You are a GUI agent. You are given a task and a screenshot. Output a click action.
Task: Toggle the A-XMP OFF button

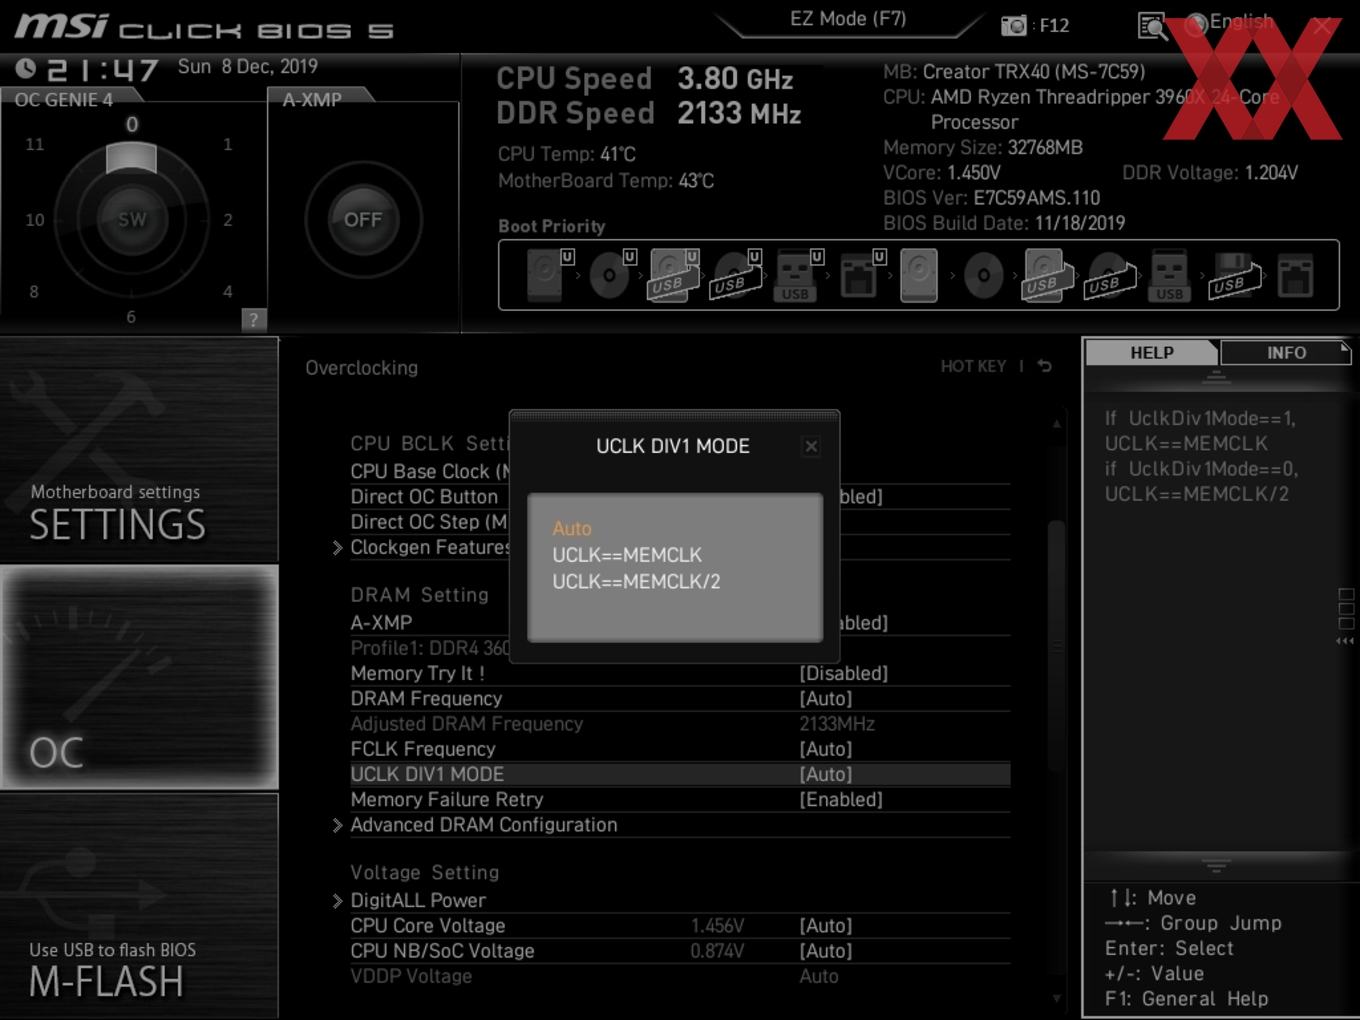click(x=363, y=219)
